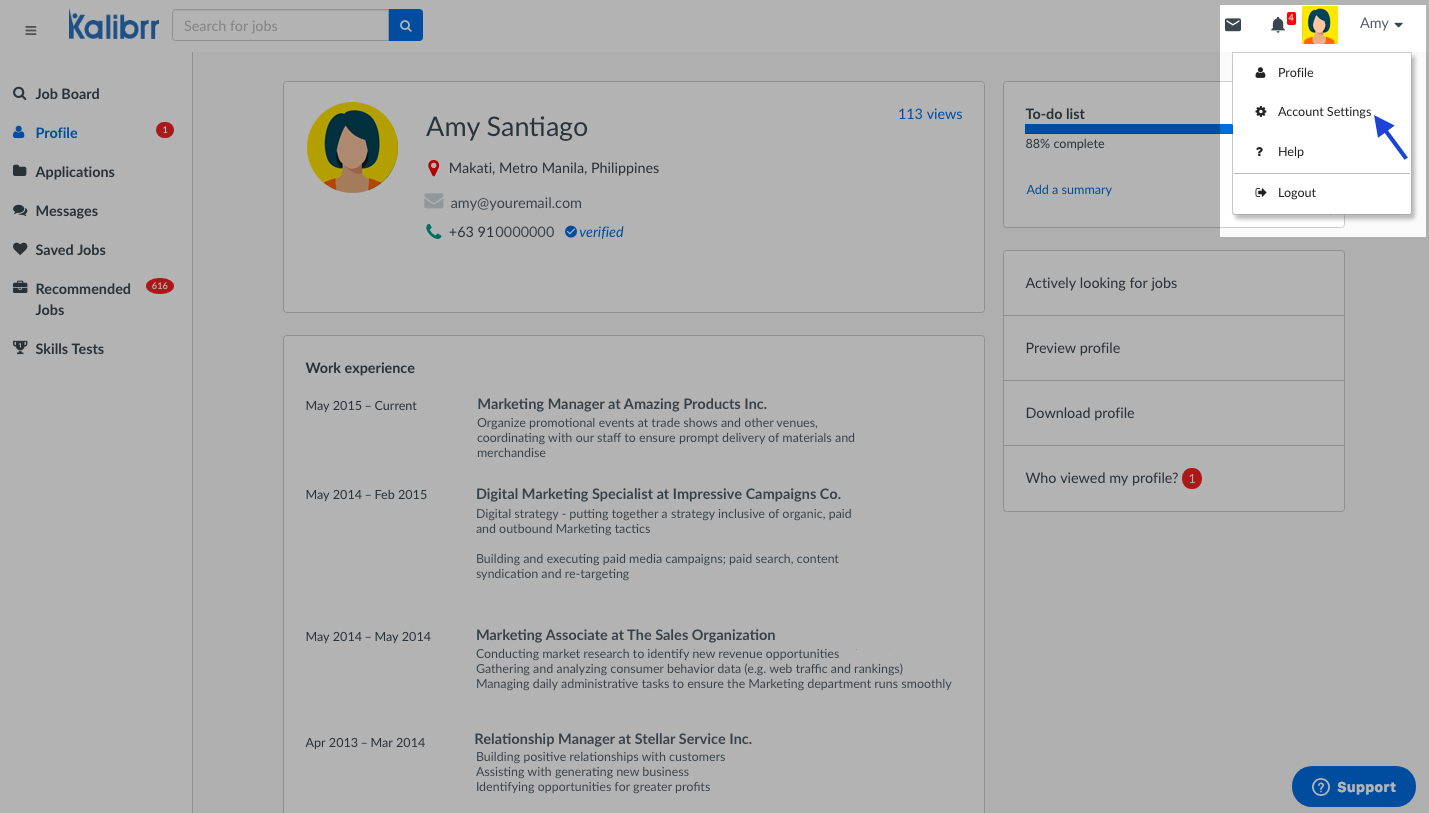Open Messages in the sidebar
The width and height of the screenshot is (1429, 813).
(x=66, y=211)
